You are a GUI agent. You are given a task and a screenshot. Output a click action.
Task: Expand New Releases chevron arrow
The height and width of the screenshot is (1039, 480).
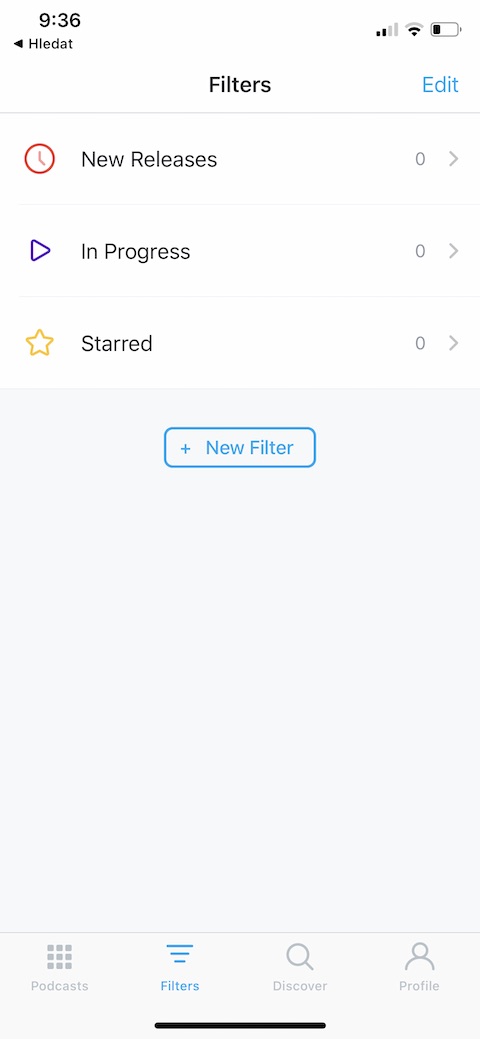453,159
